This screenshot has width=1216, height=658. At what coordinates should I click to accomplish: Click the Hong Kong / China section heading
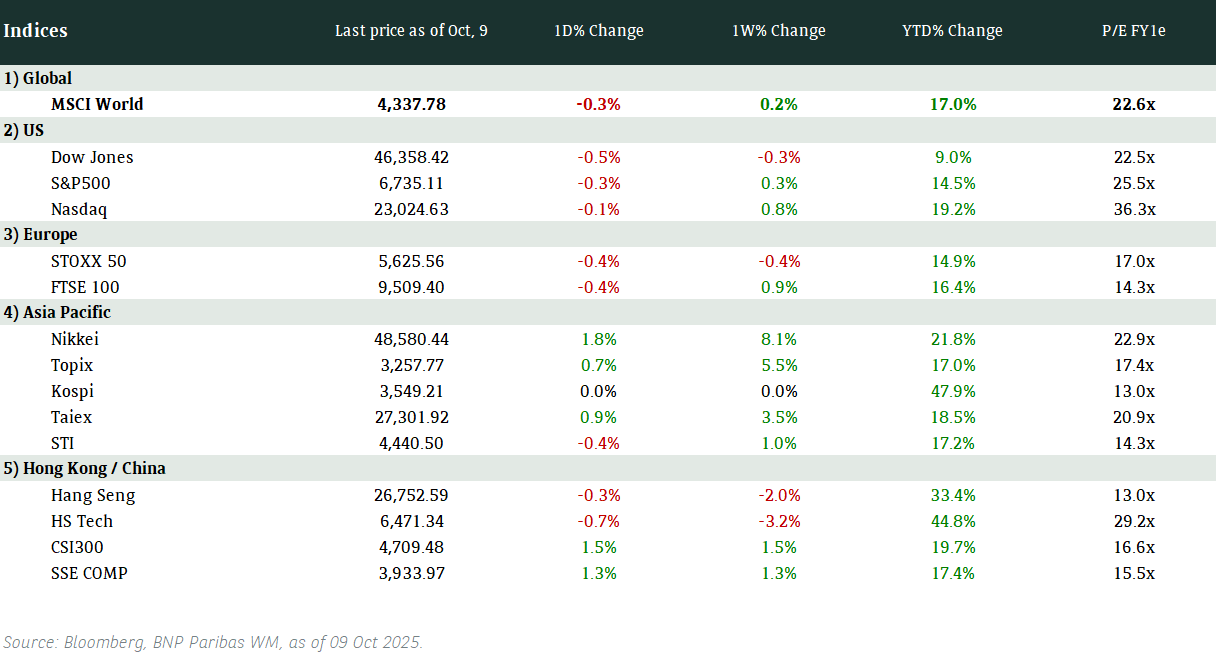85,468
